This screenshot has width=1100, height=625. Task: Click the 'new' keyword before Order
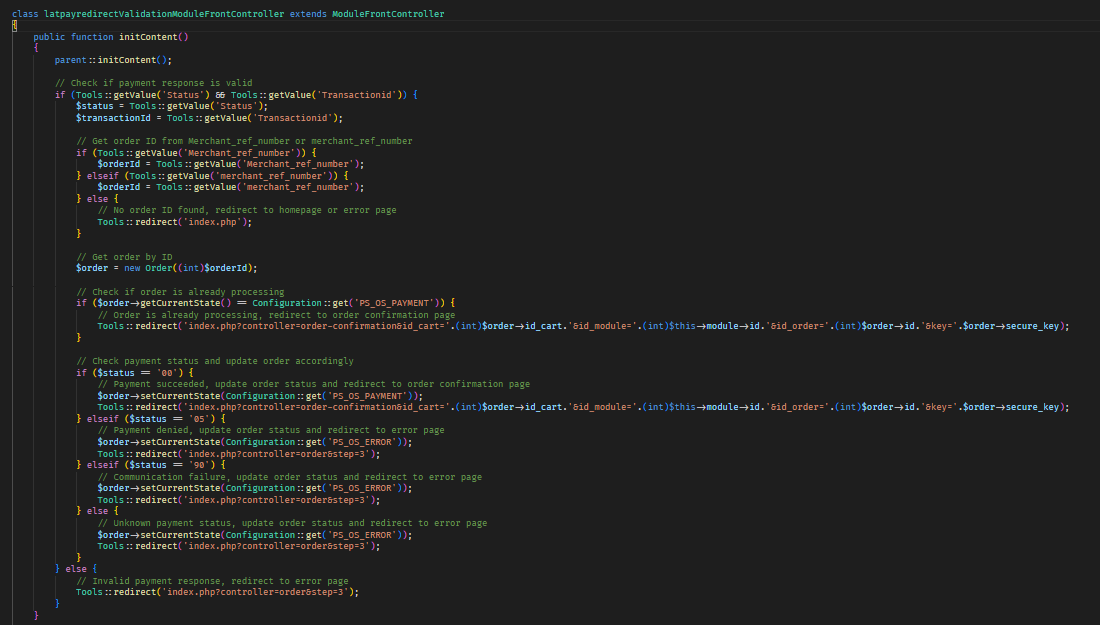click(x=132, y=269)
